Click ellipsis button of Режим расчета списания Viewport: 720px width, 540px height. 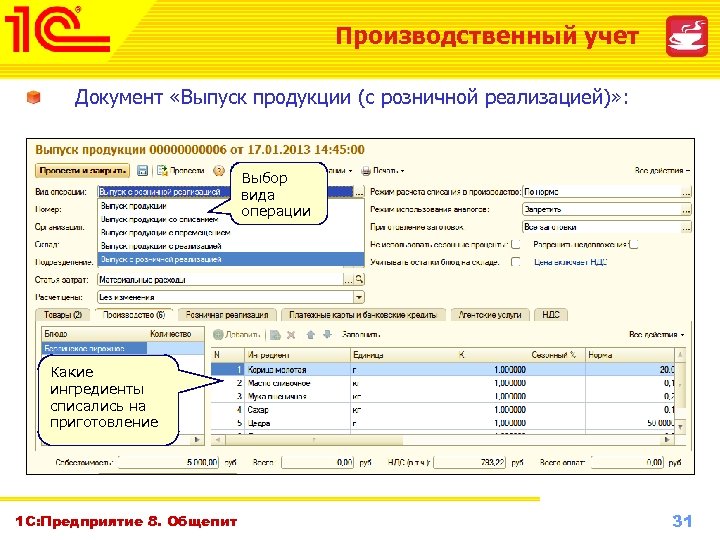(686, 192)
